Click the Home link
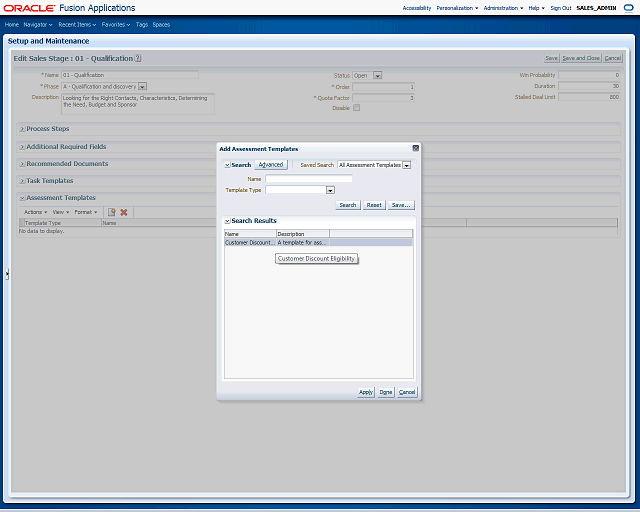 (12, 25)
